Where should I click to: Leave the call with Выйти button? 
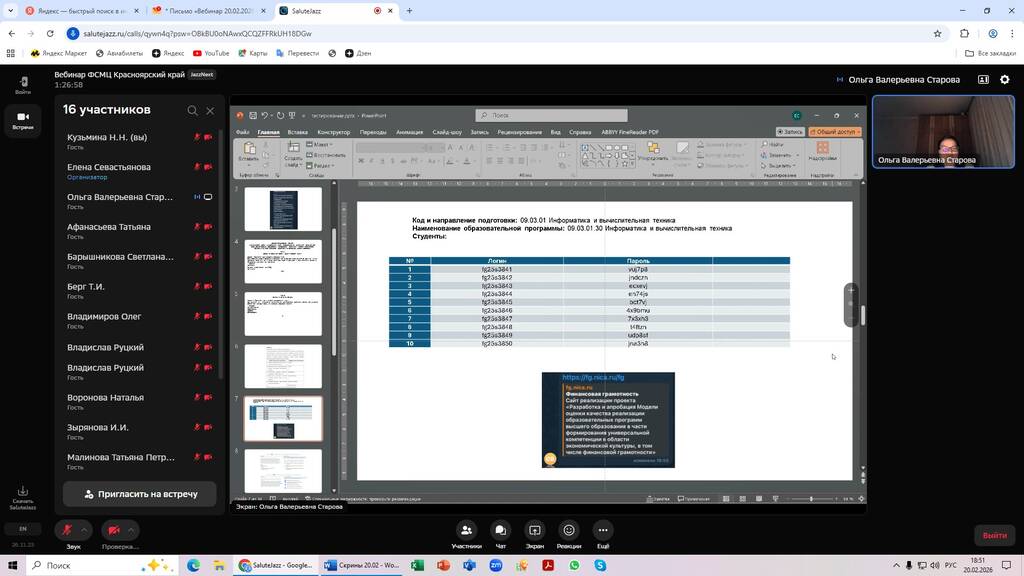(x=994, y=535)
